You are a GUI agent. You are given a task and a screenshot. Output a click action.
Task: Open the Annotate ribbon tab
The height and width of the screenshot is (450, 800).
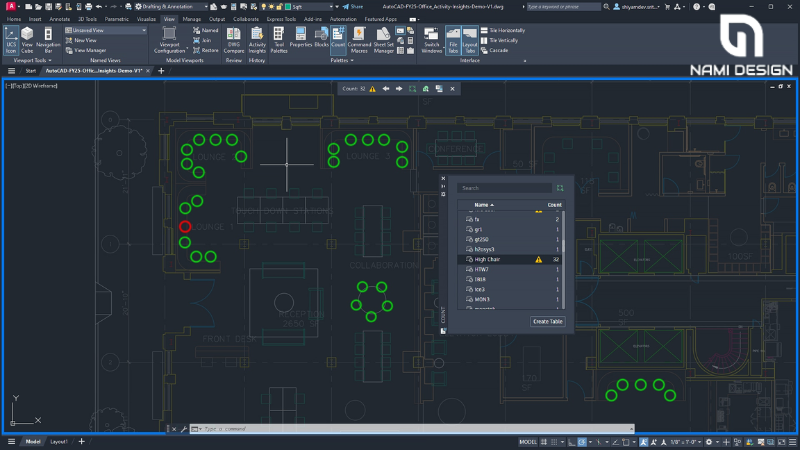(59, 19)
